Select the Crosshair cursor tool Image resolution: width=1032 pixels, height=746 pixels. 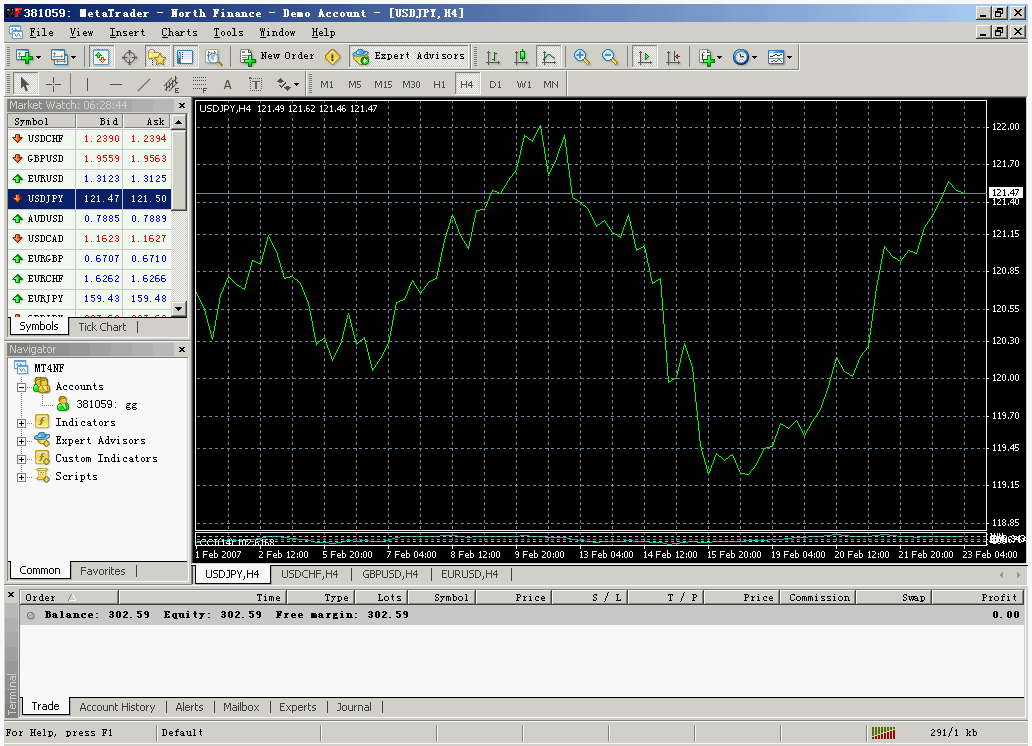pyautogui.click(x=54, y=84)
